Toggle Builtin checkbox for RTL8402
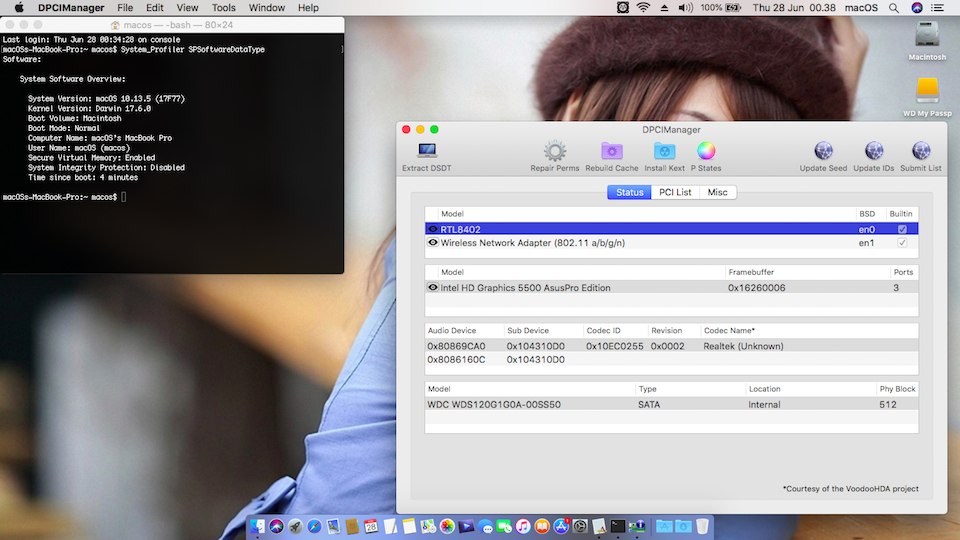 tap(902, 229)
